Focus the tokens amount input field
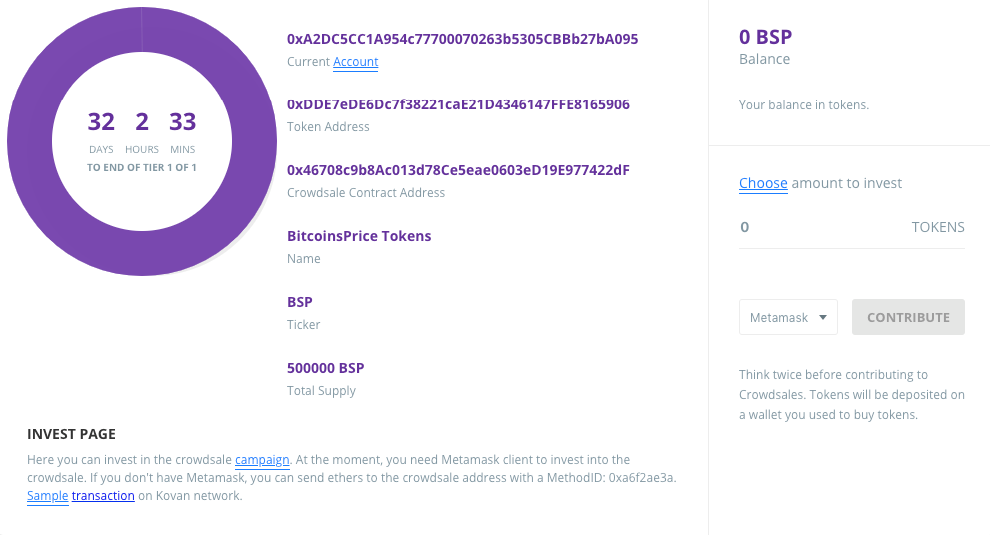This screenshot has width=990, height=535. (821, 227)
